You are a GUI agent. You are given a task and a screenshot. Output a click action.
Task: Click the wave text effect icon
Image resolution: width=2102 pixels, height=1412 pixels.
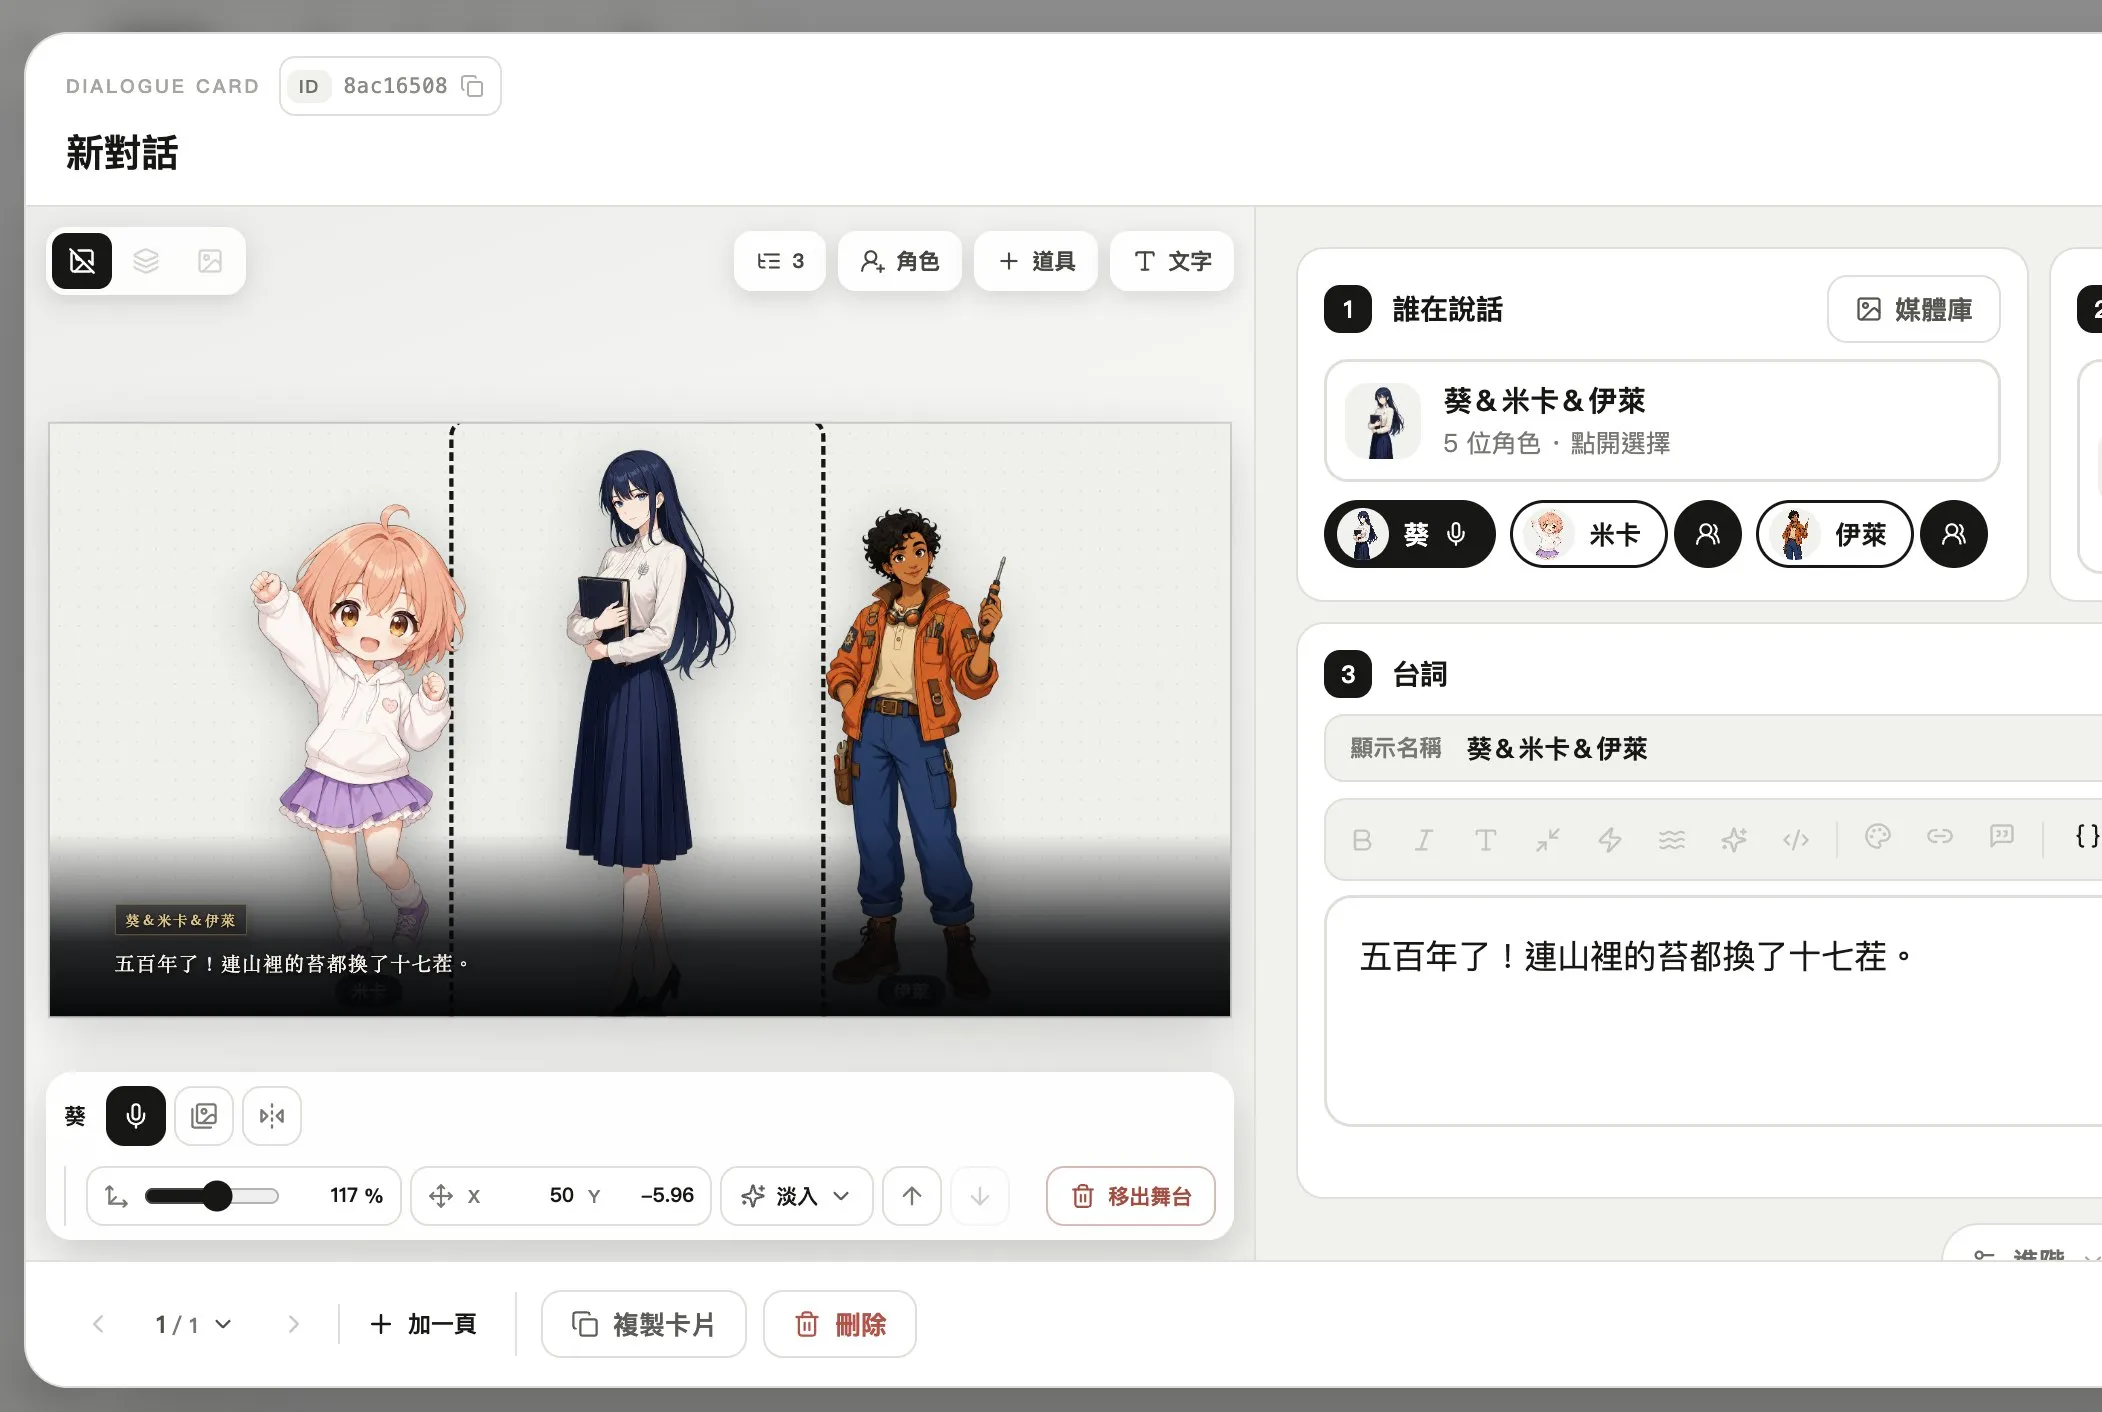click(1672, 840)
